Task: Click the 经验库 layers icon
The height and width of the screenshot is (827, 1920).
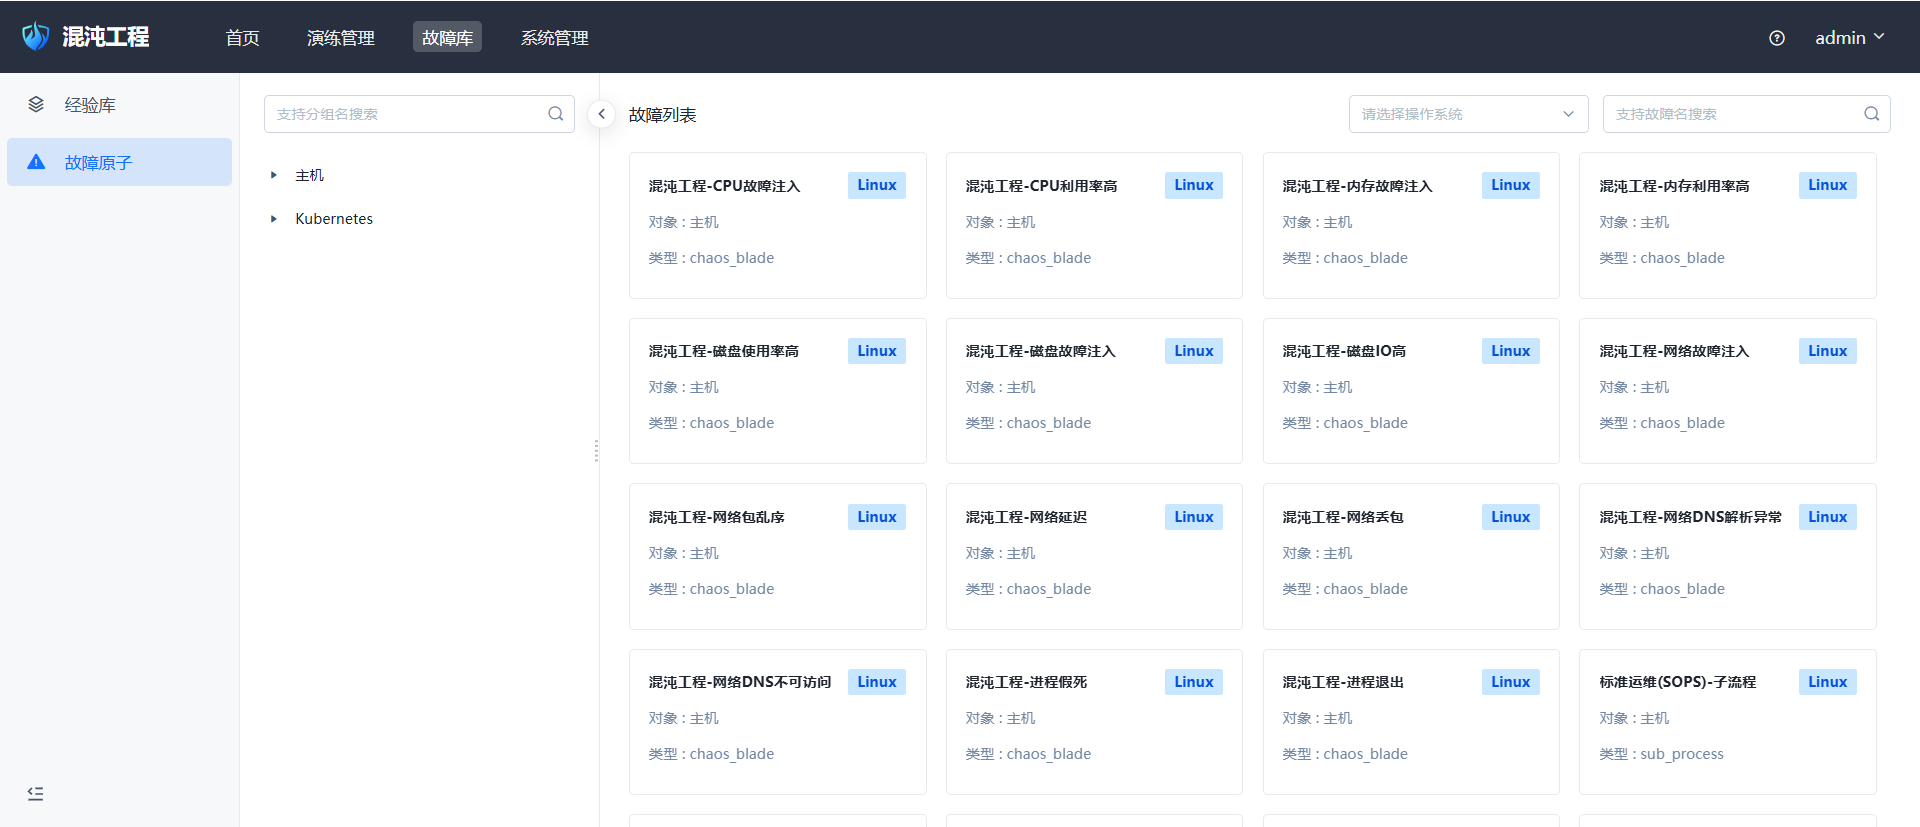Action: point(36,105)
